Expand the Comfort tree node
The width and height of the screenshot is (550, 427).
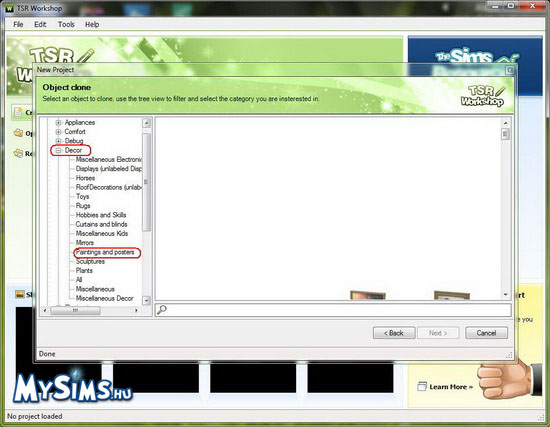(59, 132)
